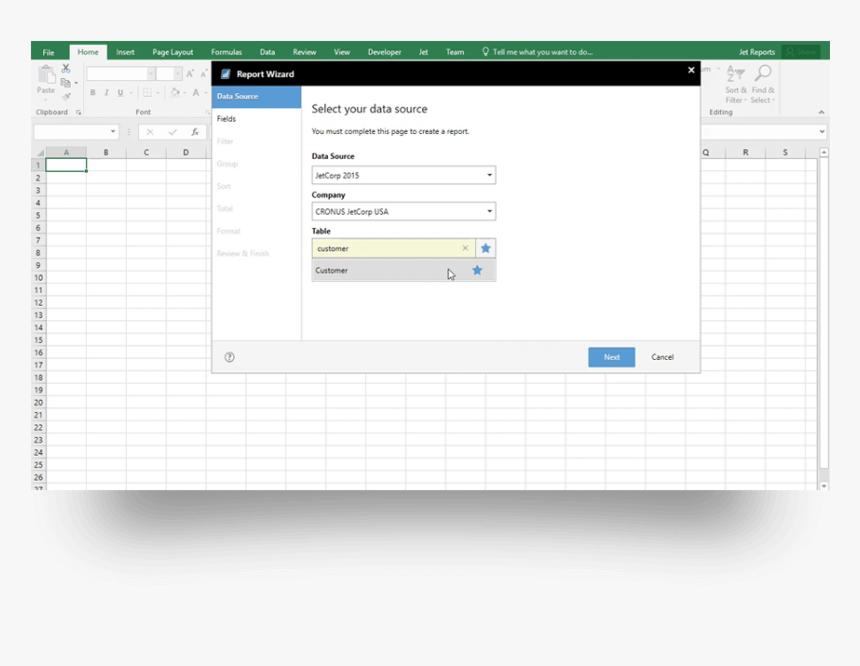Viewport: 860px width, 666px height.
Task: Click the Insert Function fx icon
Action: tap(195, 132)
